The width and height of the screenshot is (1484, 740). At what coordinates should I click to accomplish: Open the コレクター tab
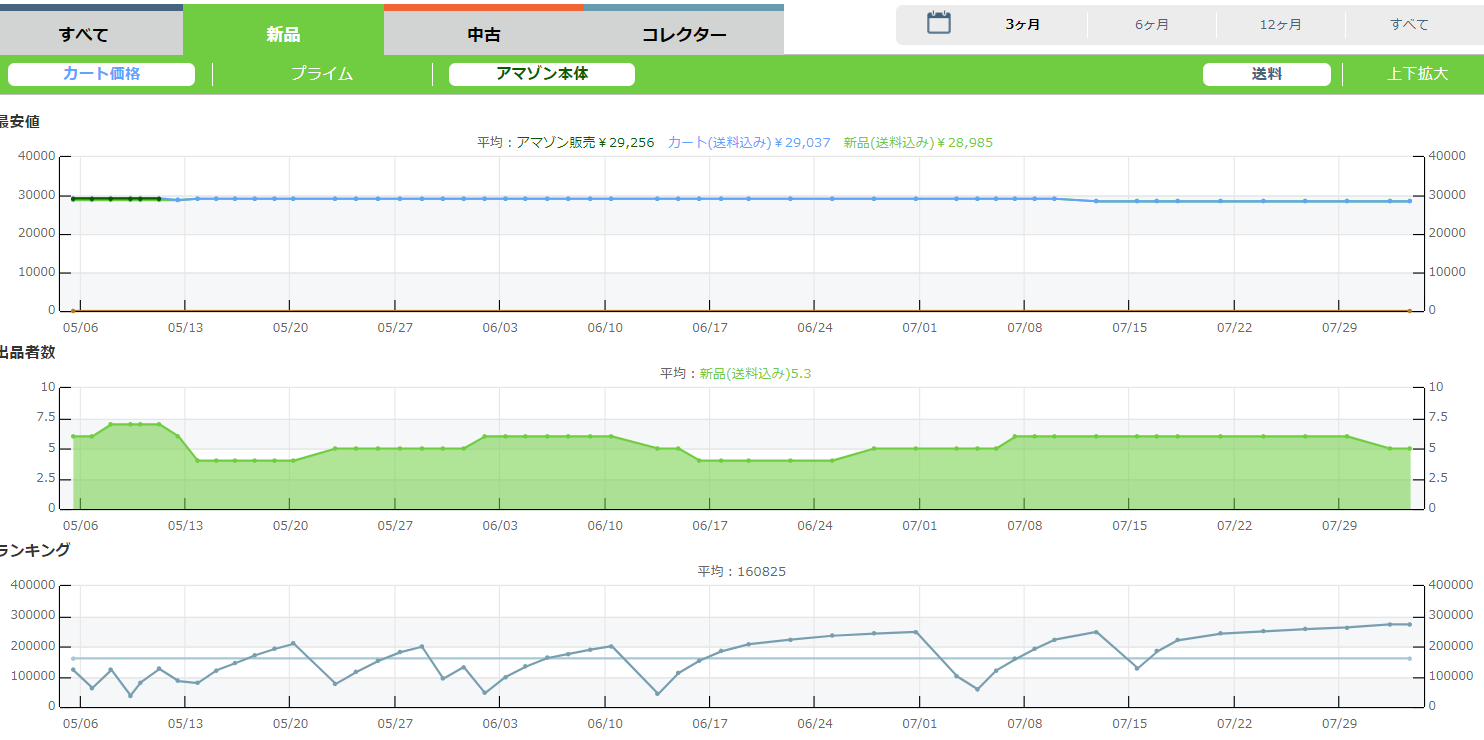[x=684, y=35]
